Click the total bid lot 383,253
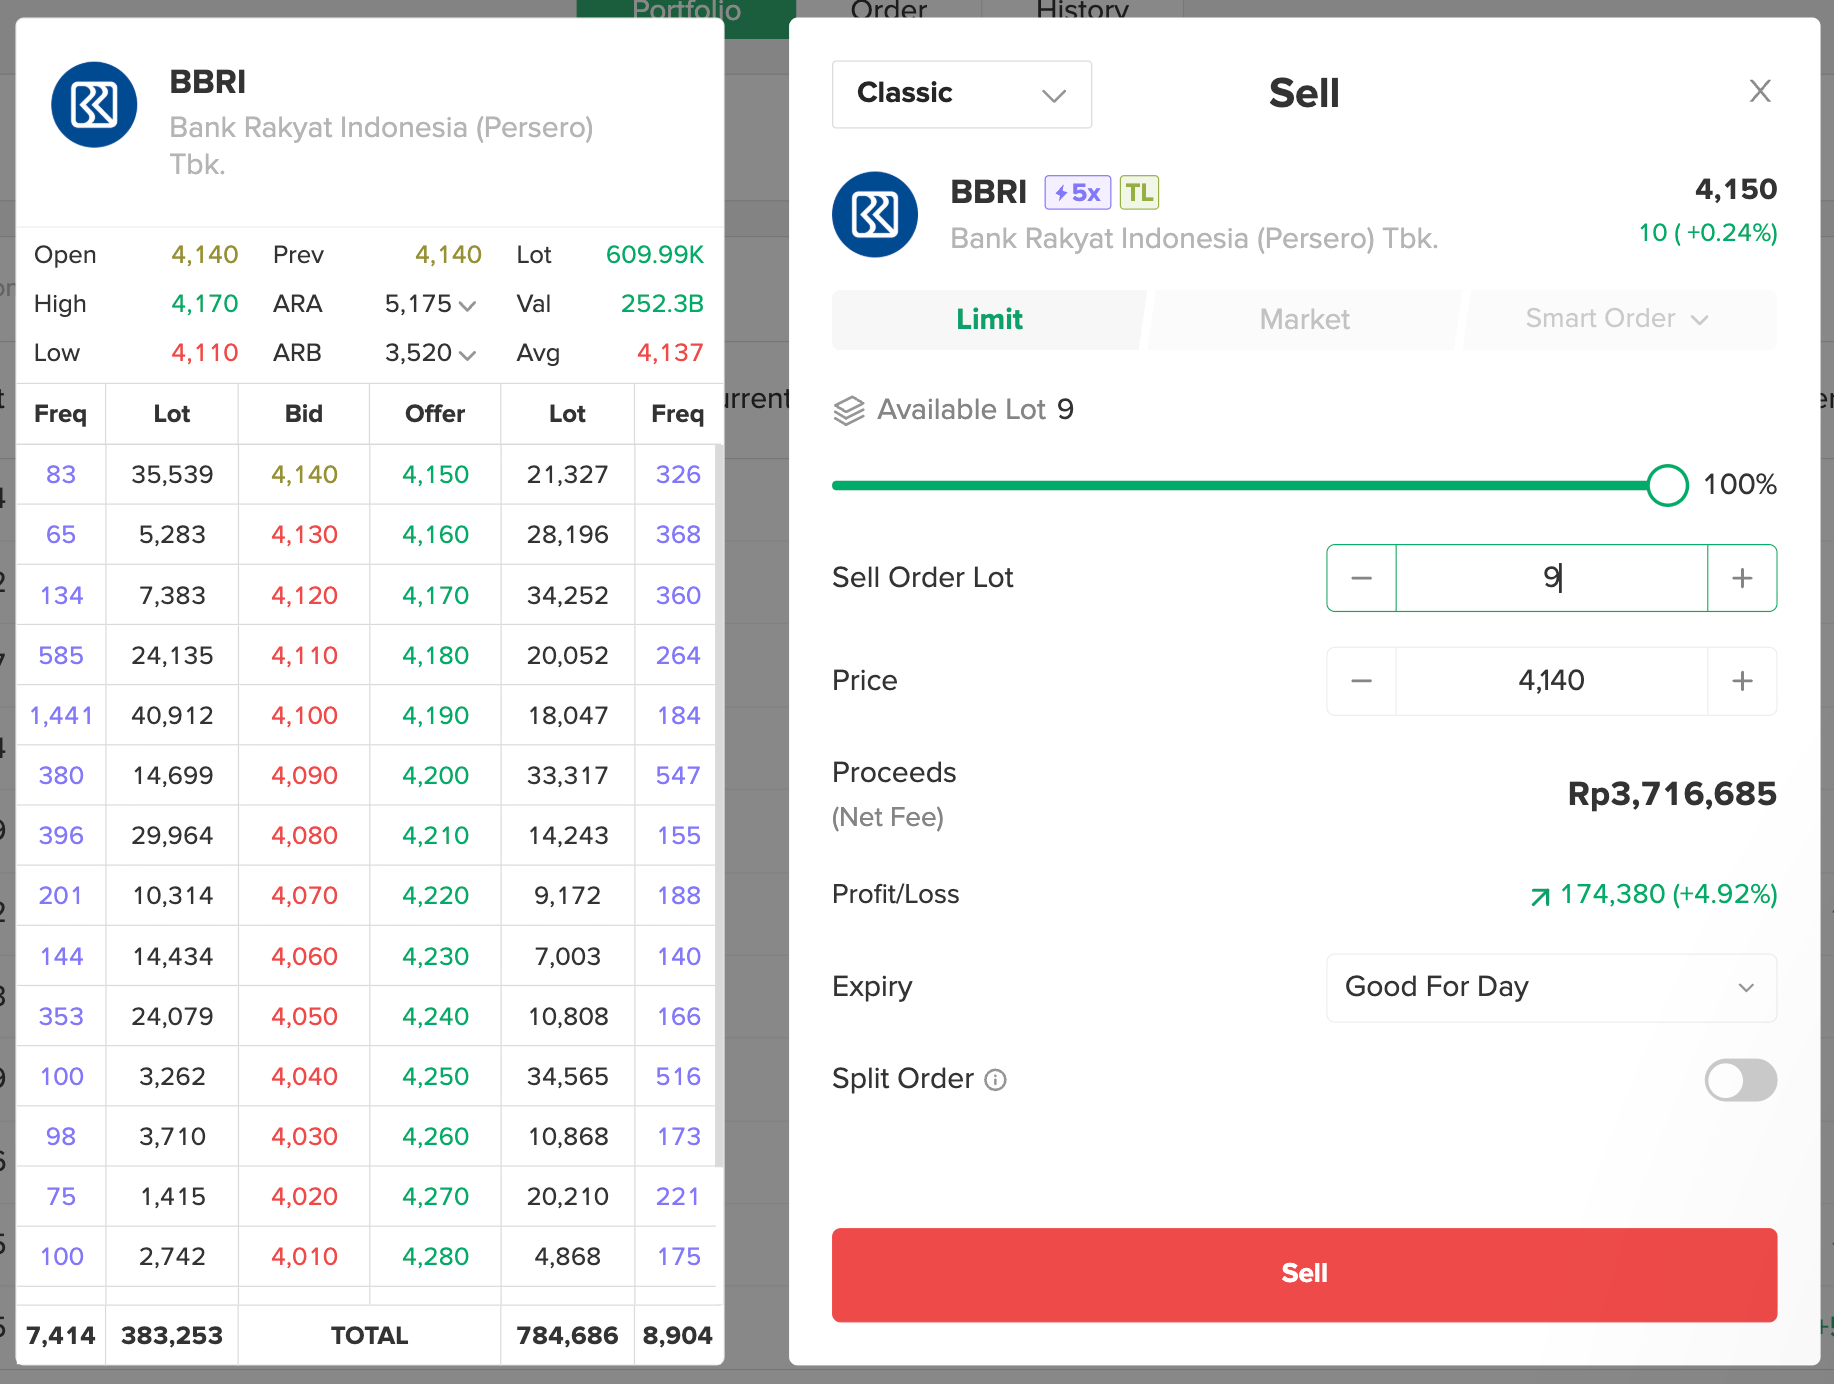The height and width of the screenshot is (1384, 1834). point(172,1336)
